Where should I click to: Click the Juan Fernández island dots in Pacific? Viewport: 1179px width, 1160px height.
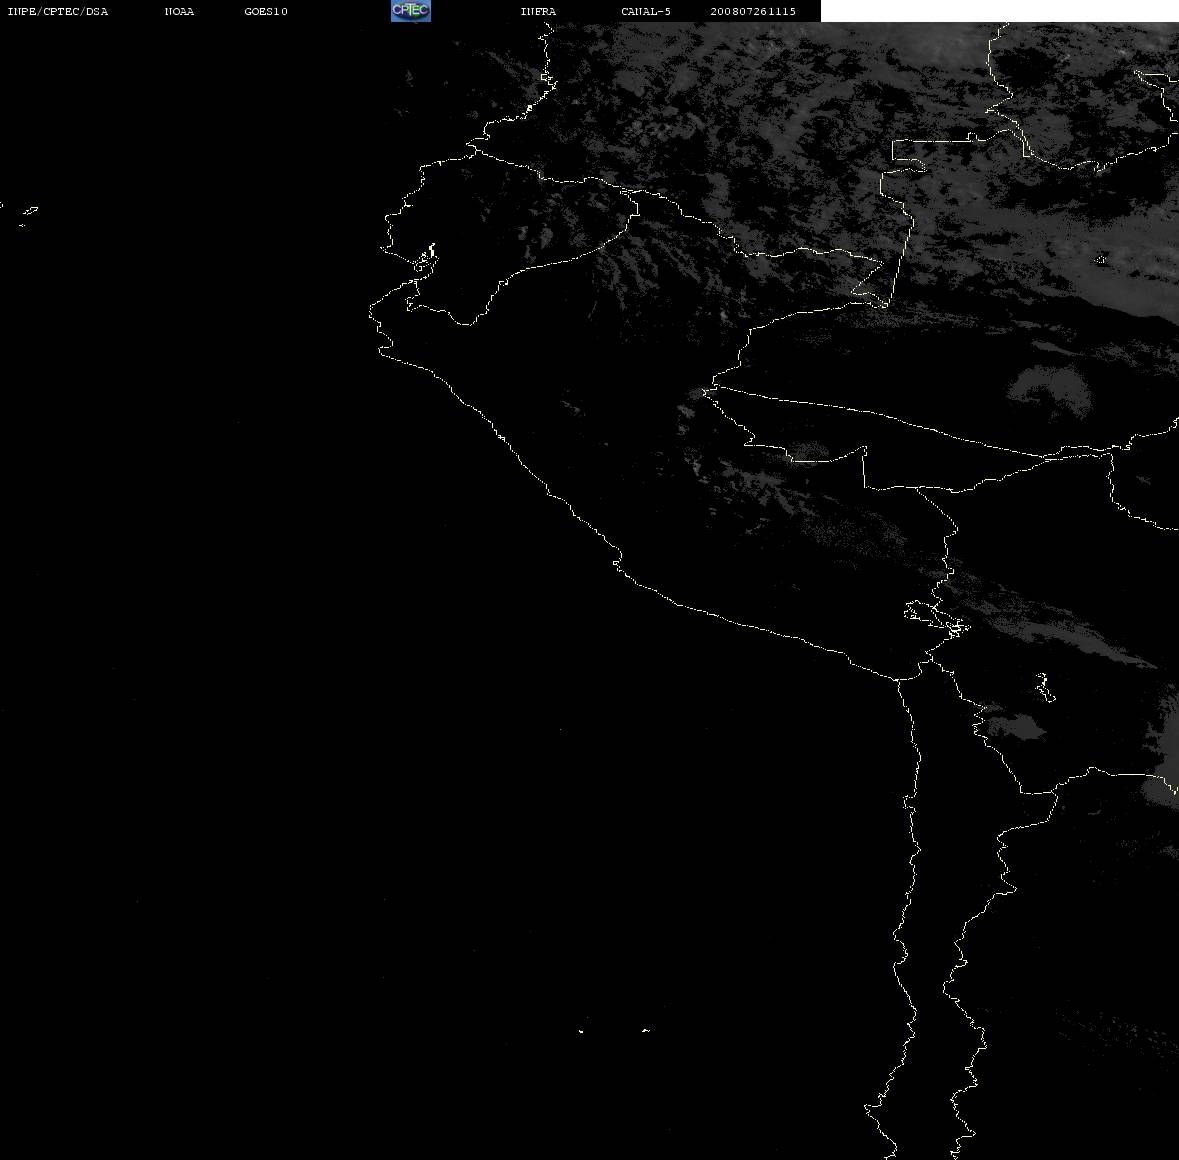(613, 1030)
